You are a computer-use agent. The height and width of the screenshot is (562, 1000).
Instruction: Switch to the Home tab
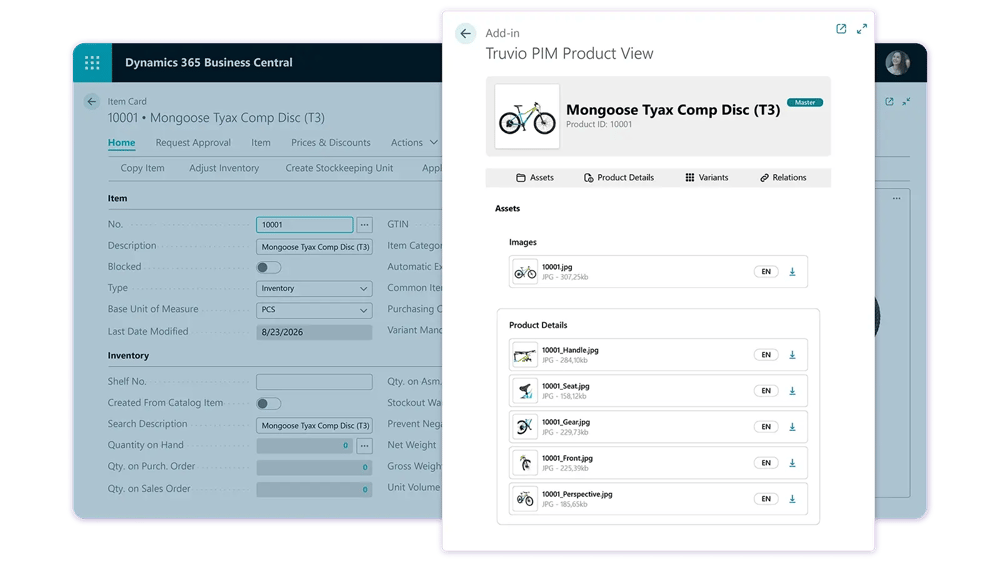[121, 142]
